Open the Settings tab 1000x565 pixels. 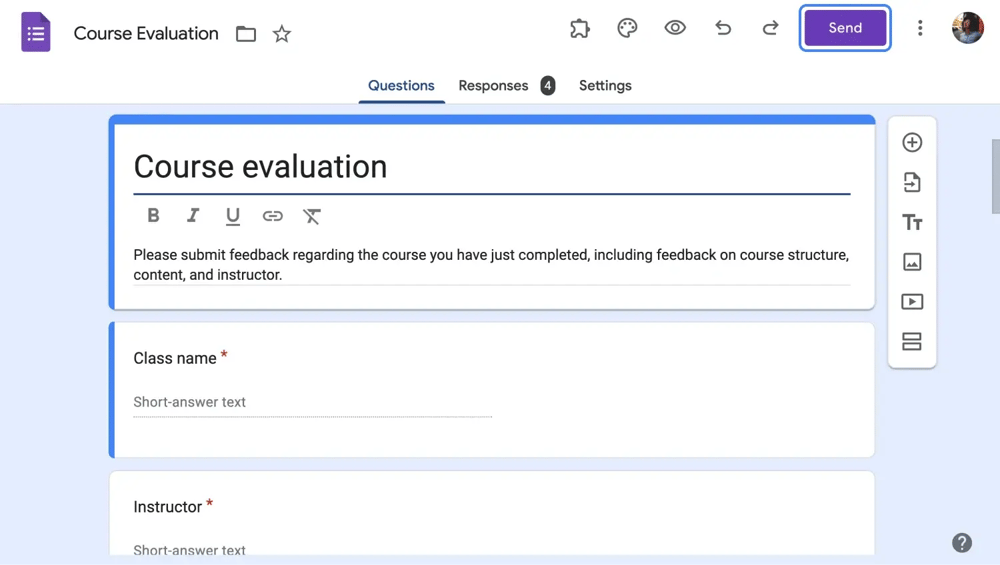point(605,86)
